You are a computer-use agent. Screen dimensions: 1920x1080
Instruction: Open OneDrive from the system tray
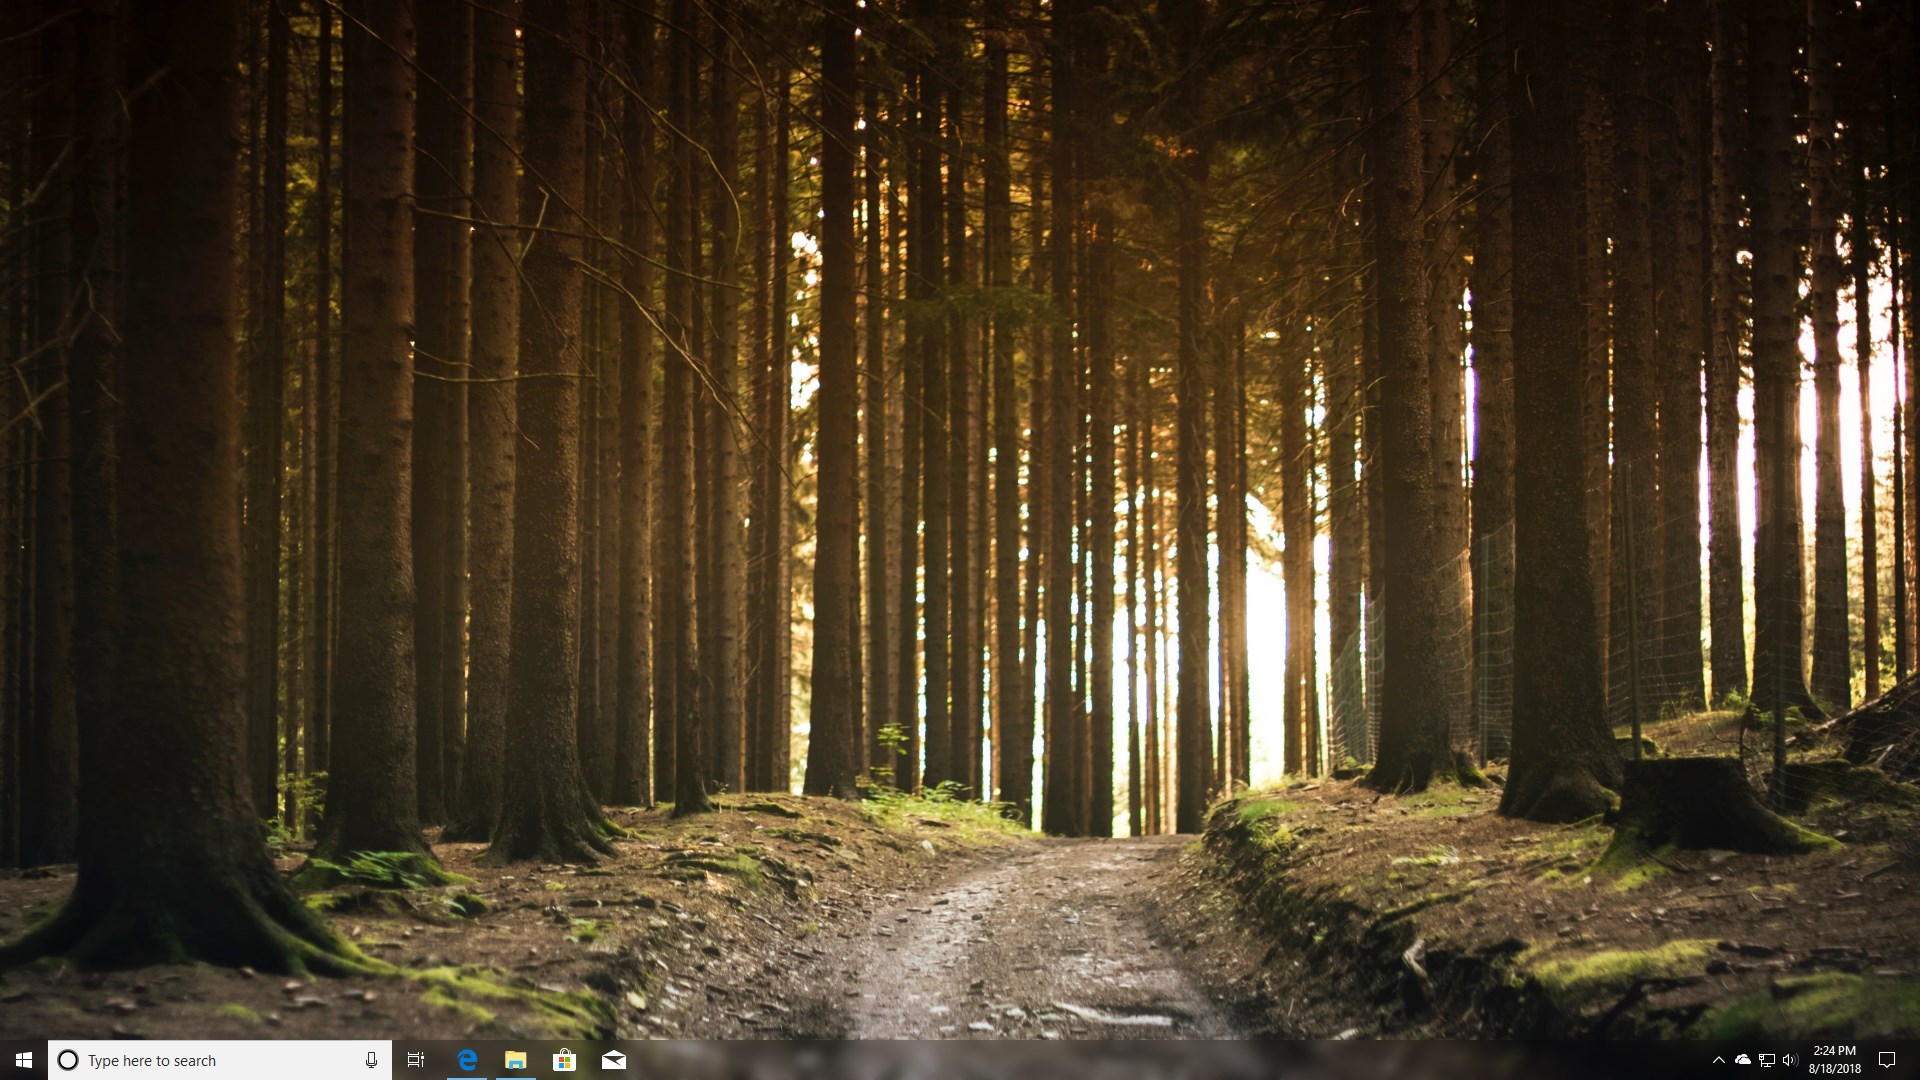tap(1745, 1060)
